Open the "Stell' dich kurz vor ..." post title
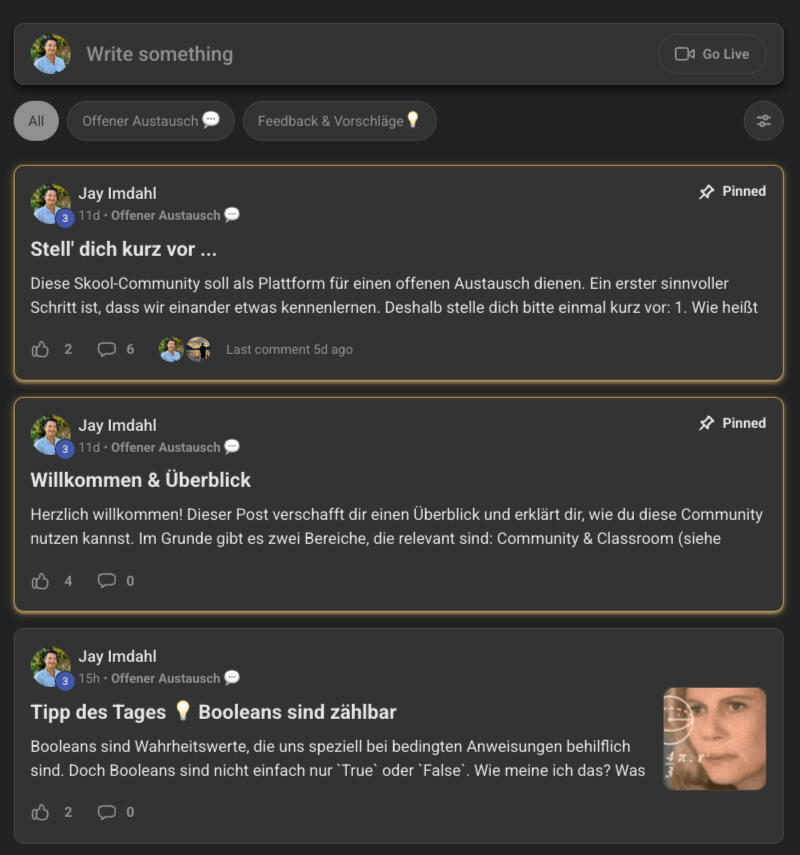Screen dimensions: 800x855 [x=124, y=248]
